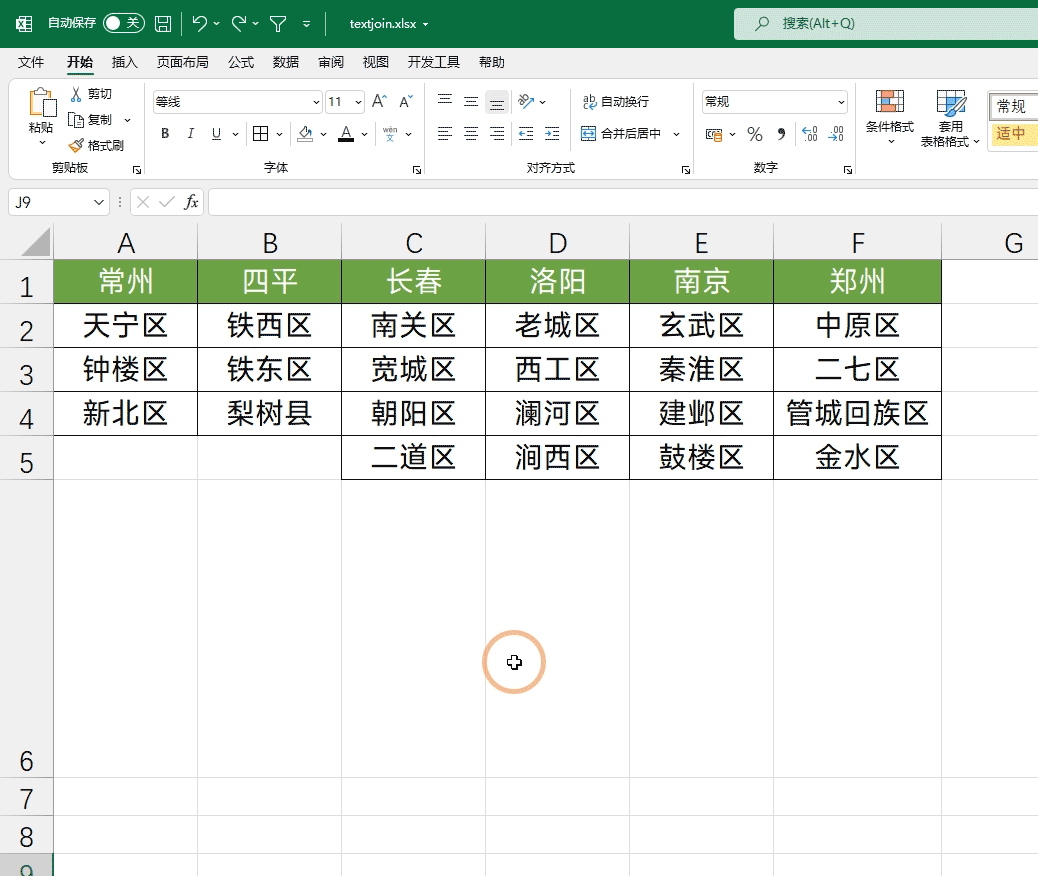Select center alignment
Viewport: 1038px width, 876px height.
click(x=470, y=133)
